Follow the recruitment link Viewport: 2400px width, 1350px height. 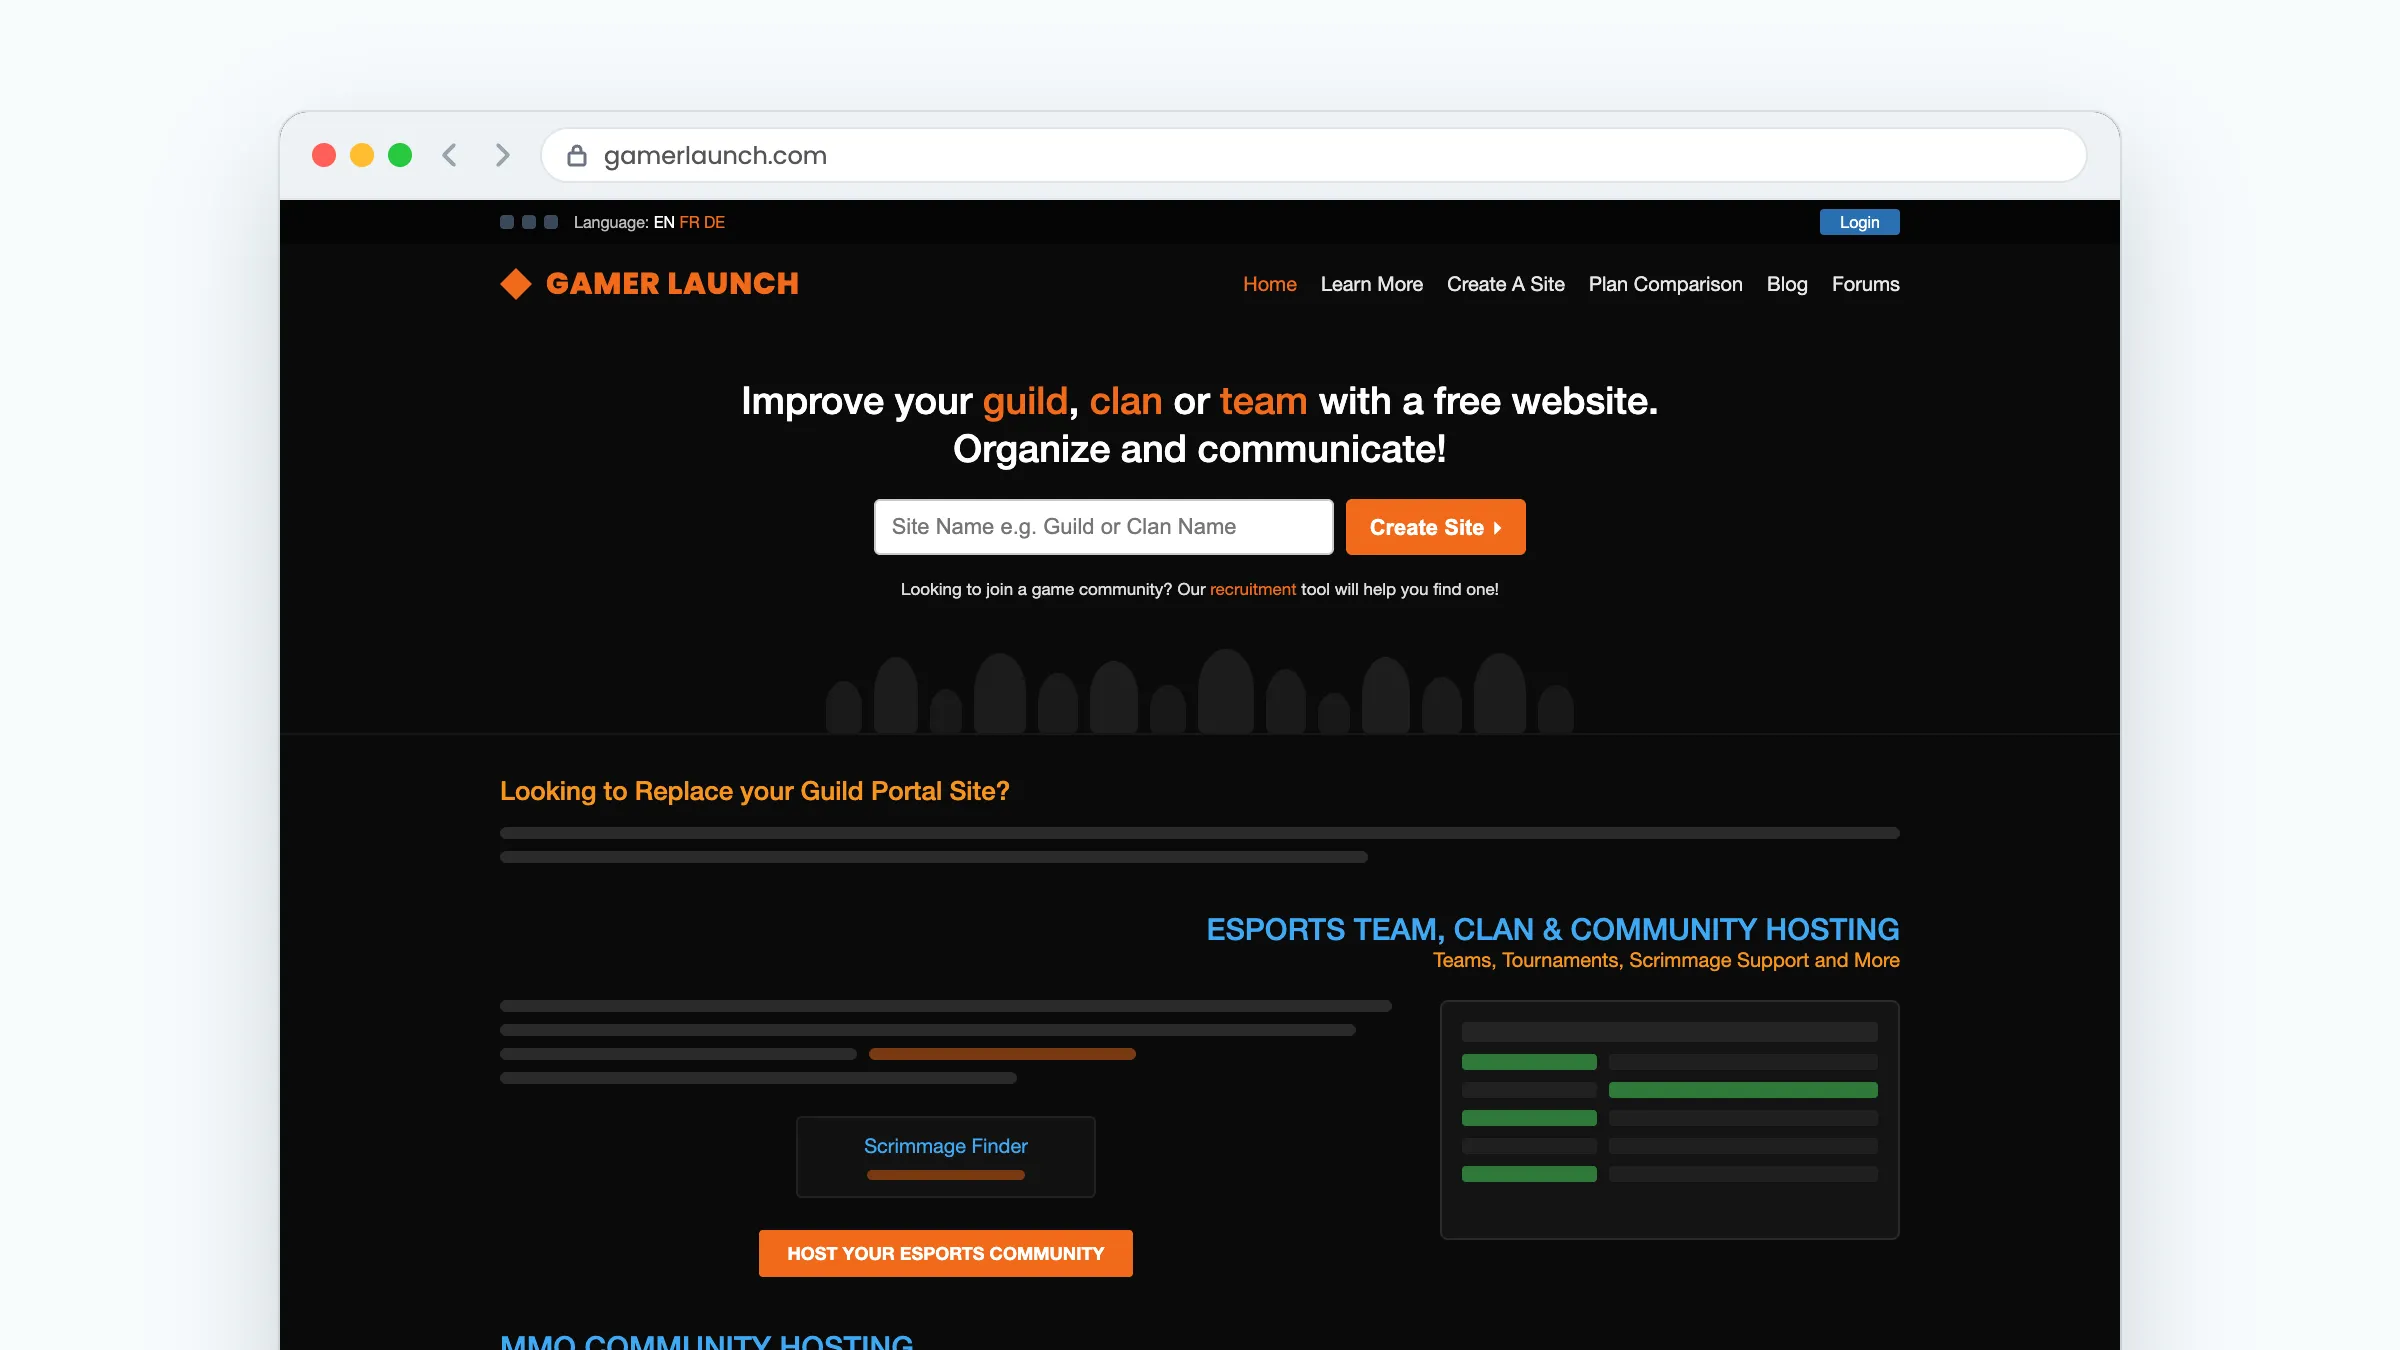pos(1253,589)
